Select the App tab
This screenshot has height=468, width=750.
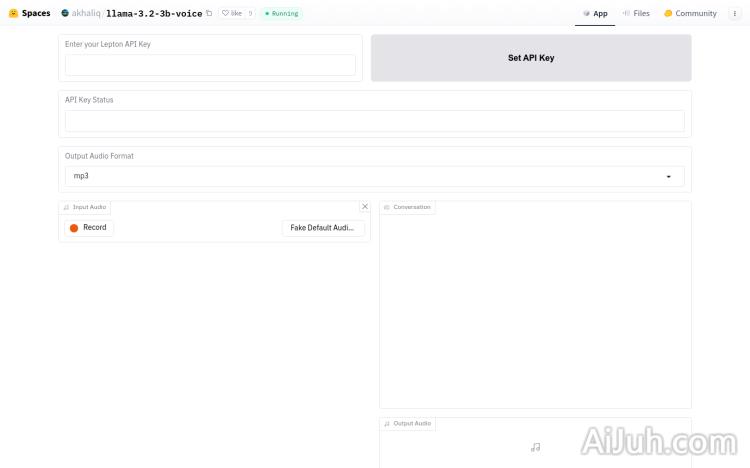pos(595,13)
